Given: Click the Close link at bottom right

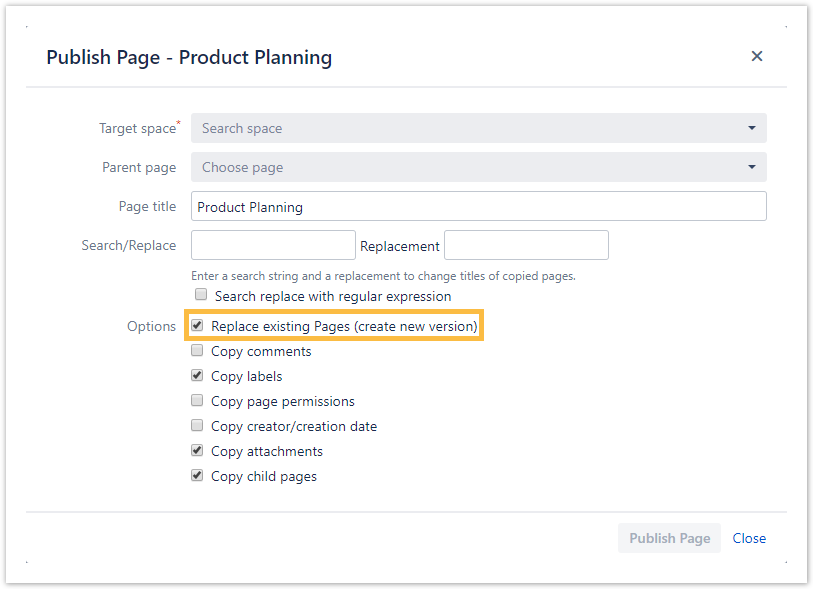Looking at the screenshot, I should [749, 538].
